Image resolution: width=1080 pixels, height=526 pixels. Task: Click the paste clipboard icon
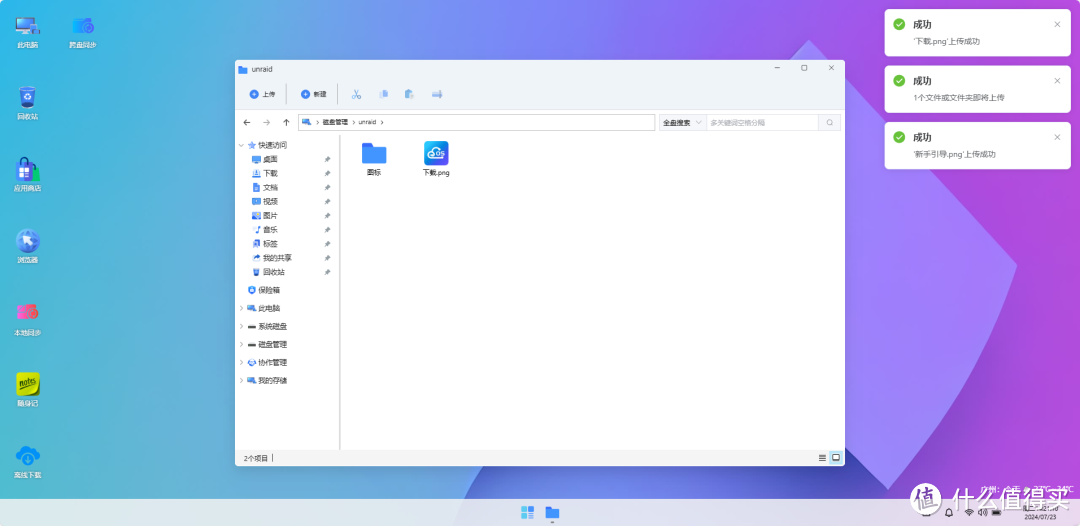(409, 94)
